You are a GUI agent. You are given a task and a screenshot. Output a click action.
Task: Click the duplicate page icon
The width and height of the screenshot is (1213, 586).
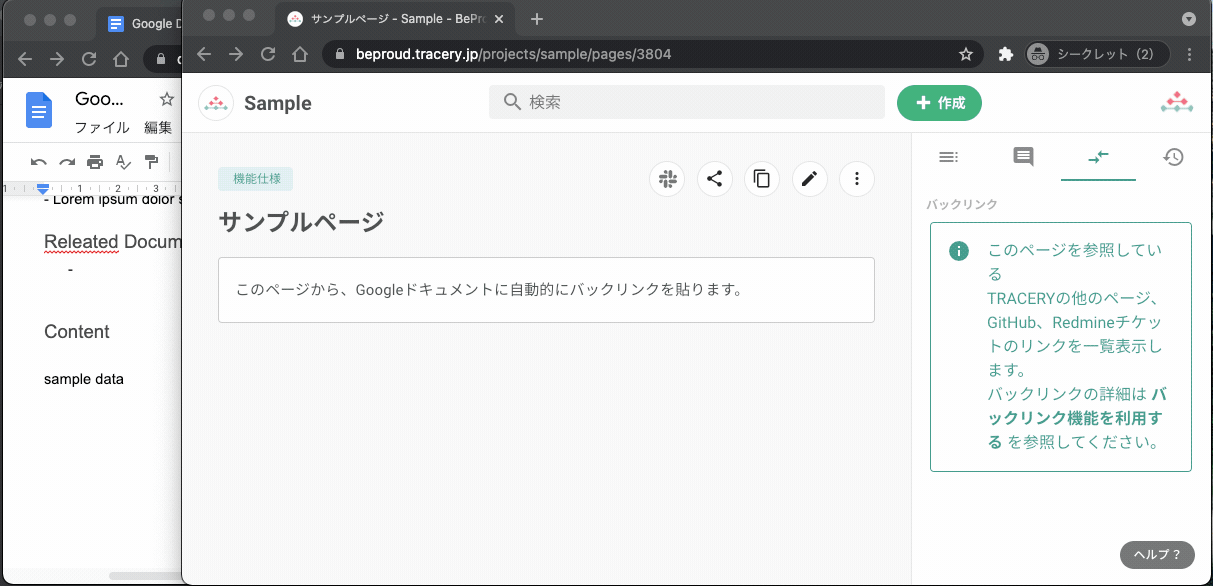point(761,179)
